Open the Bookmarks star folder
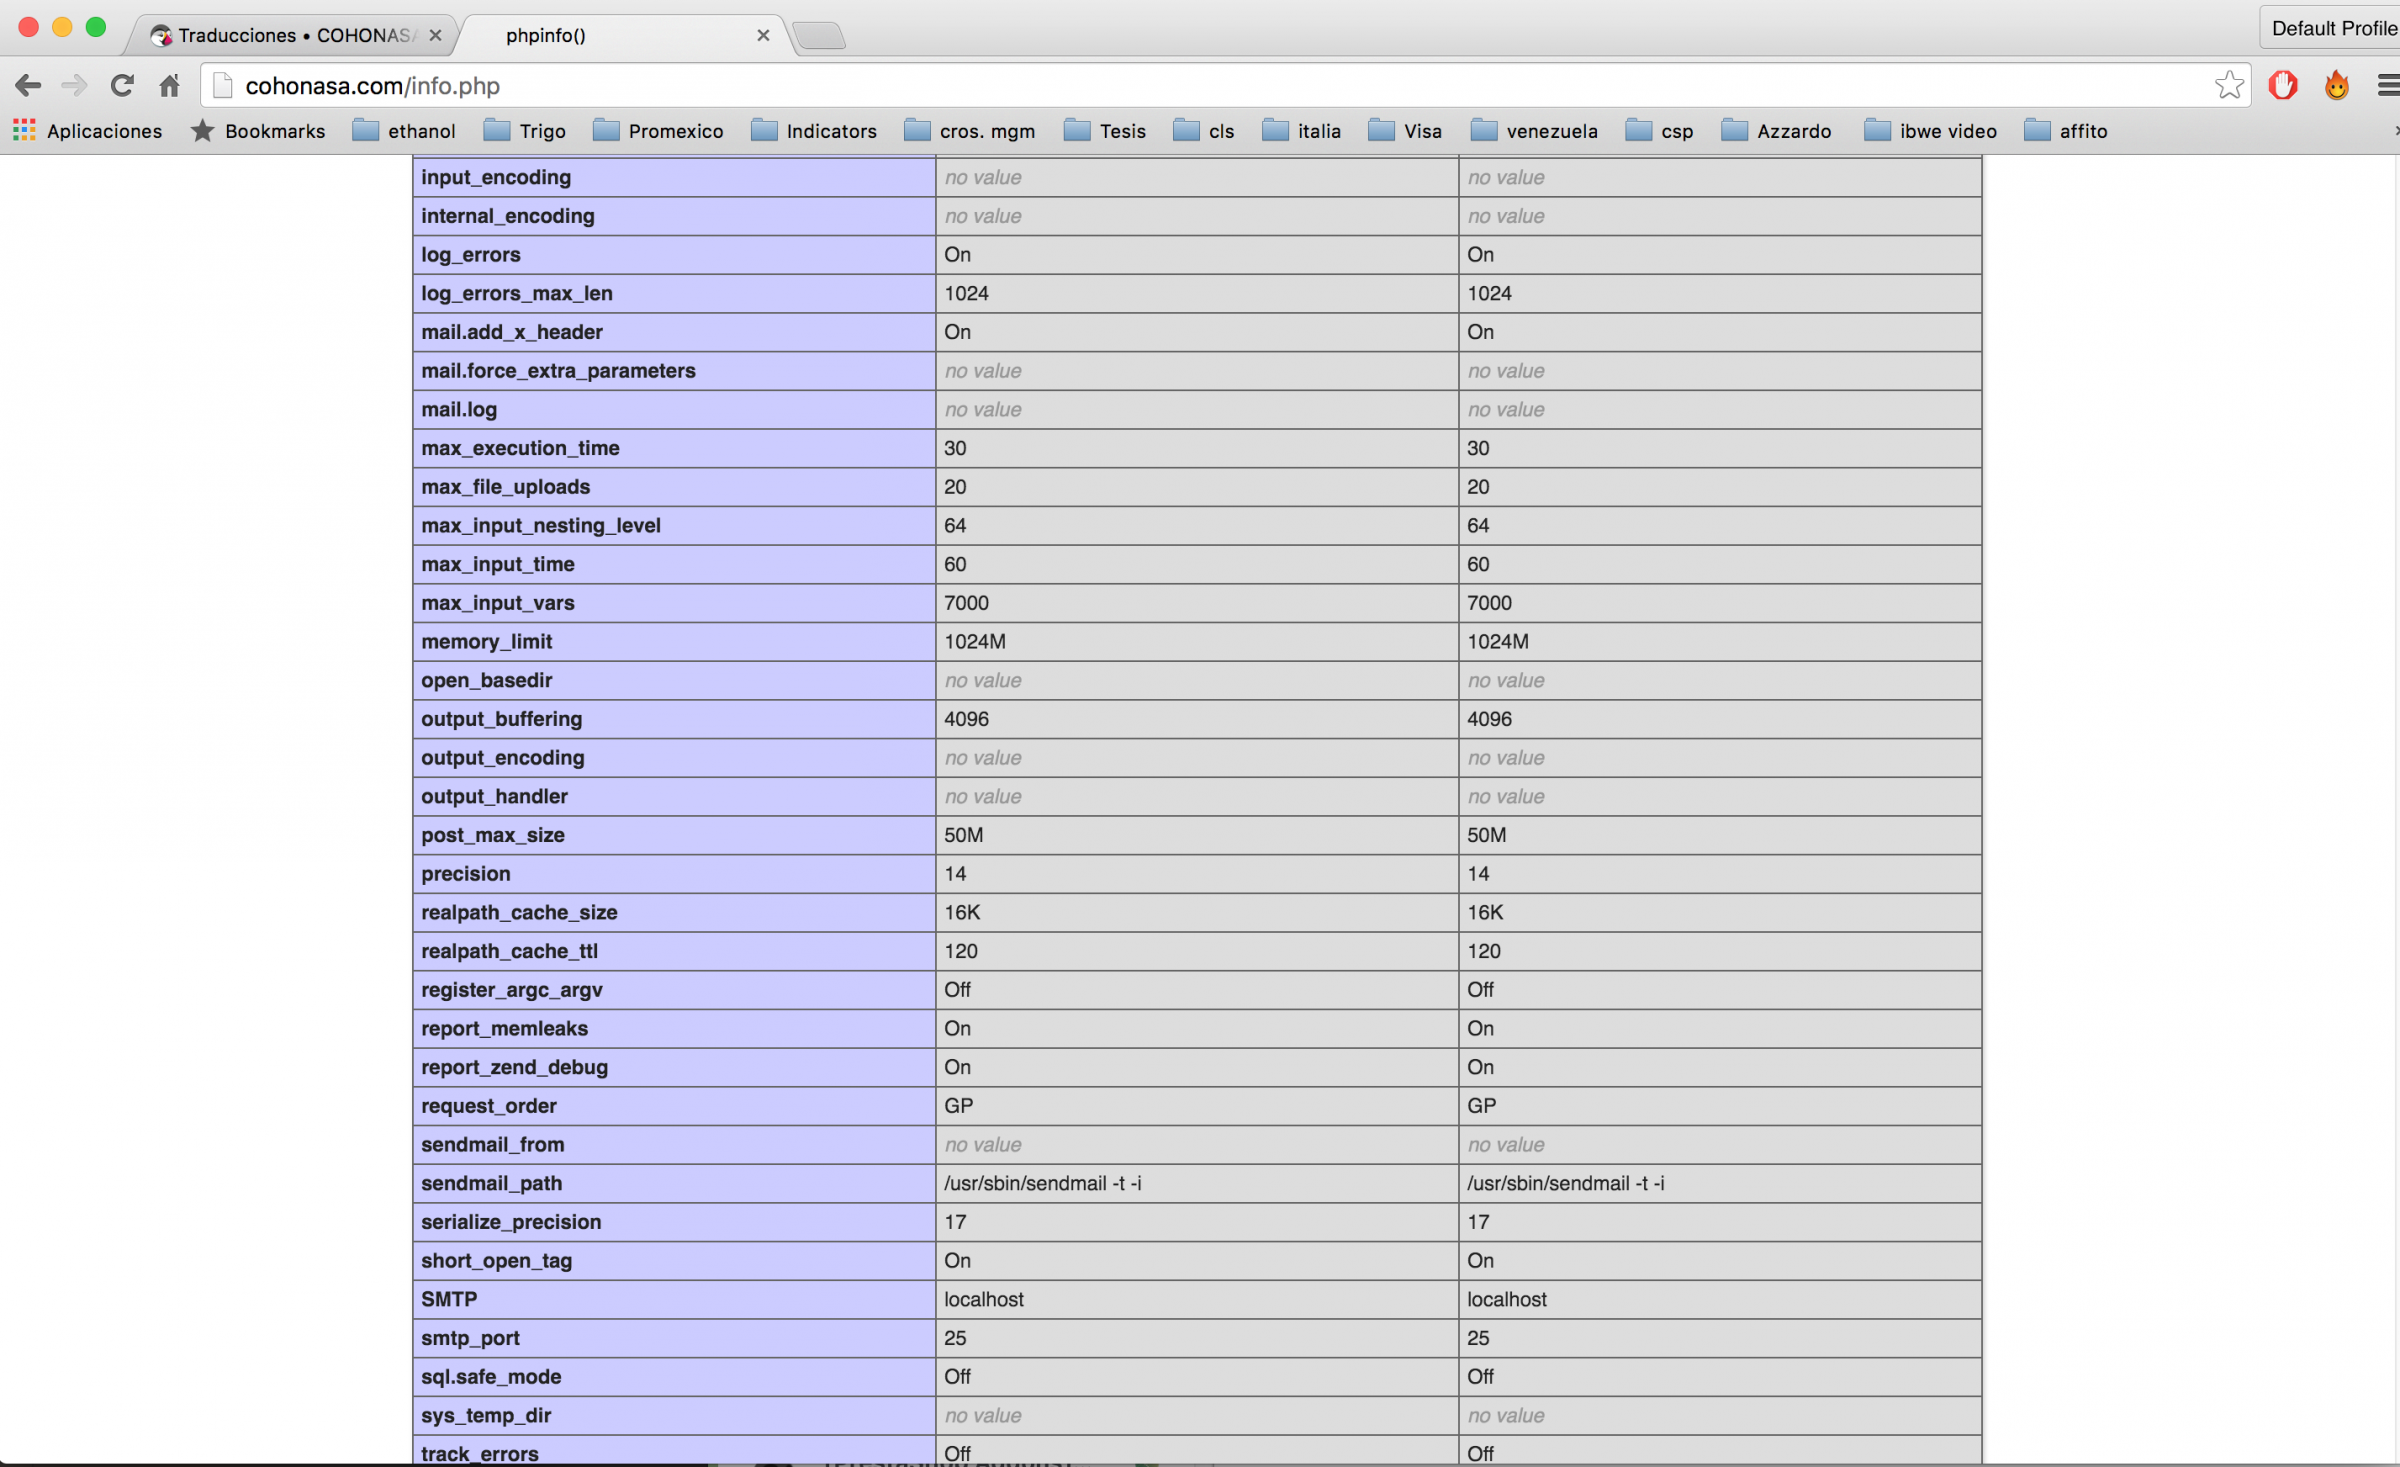This screenshot has height=1467, width=2400. [258, 131]
